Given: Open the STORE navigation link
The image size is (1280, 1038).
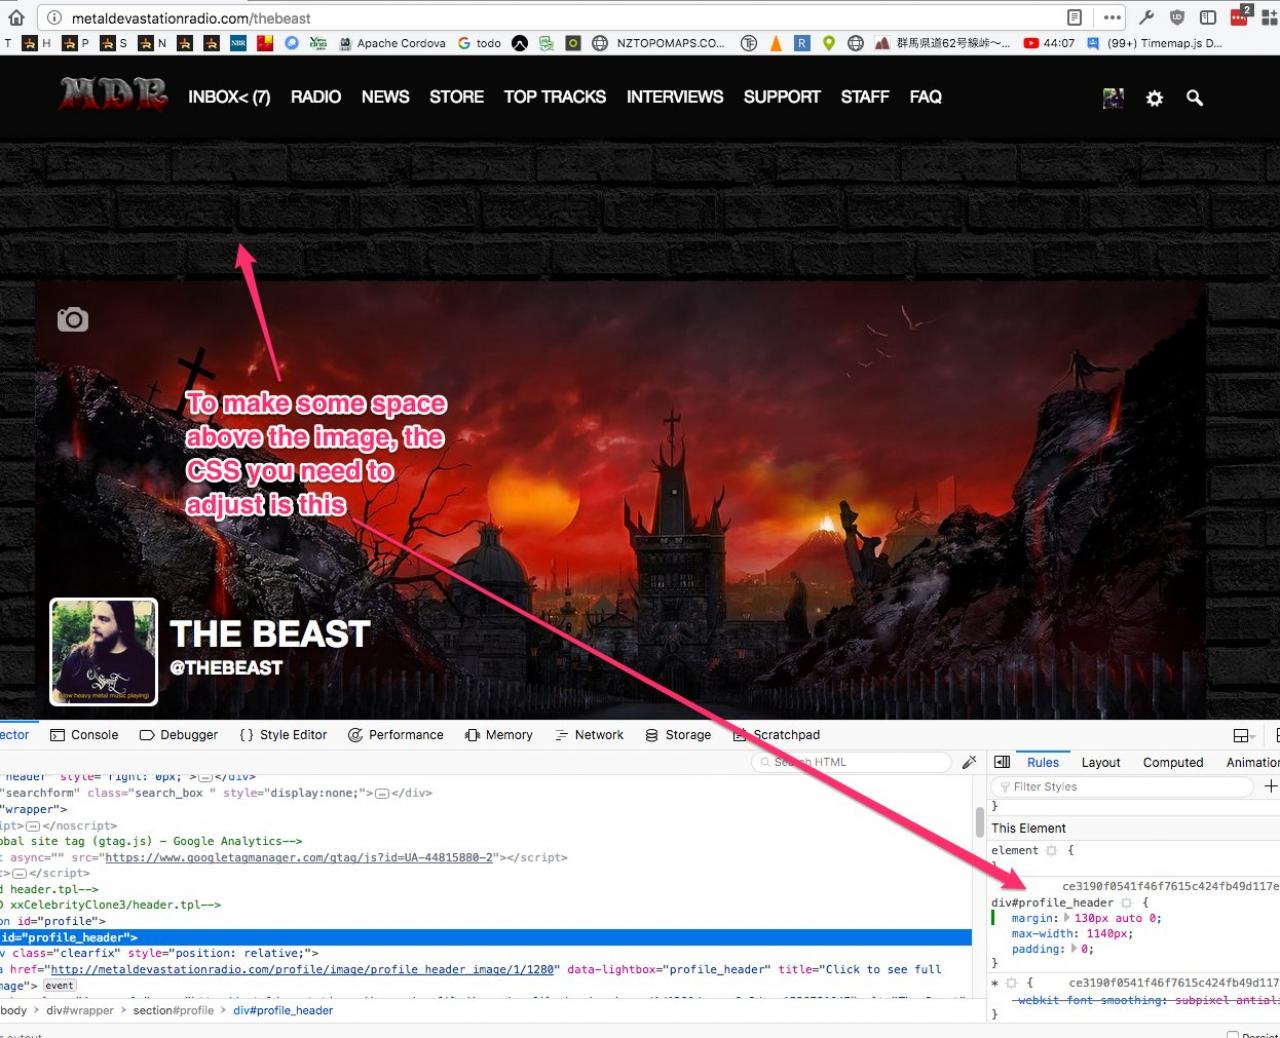Looking at the screenshot, I should pos(456,97).
